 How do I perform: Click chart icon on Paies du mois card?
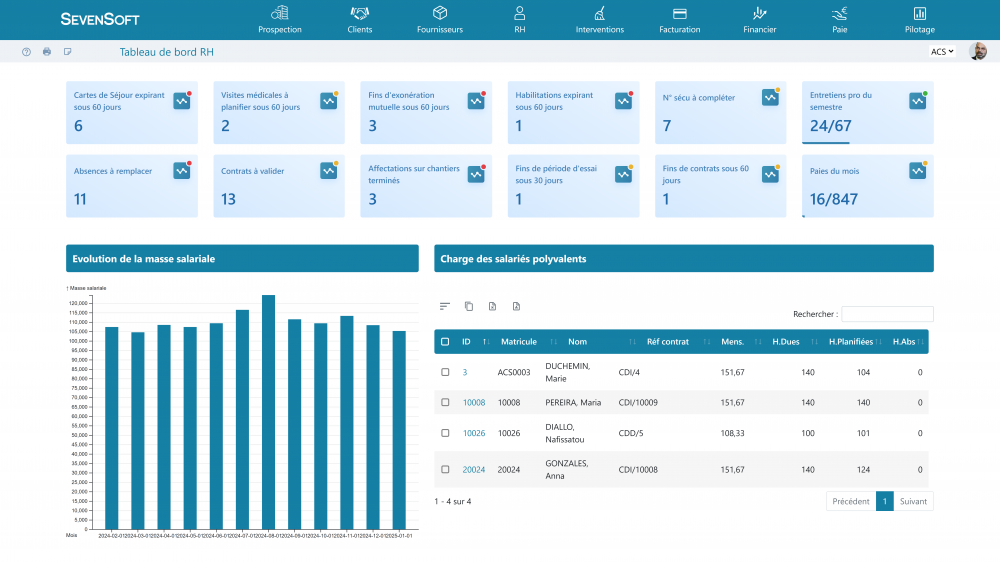tap(917, 171)
